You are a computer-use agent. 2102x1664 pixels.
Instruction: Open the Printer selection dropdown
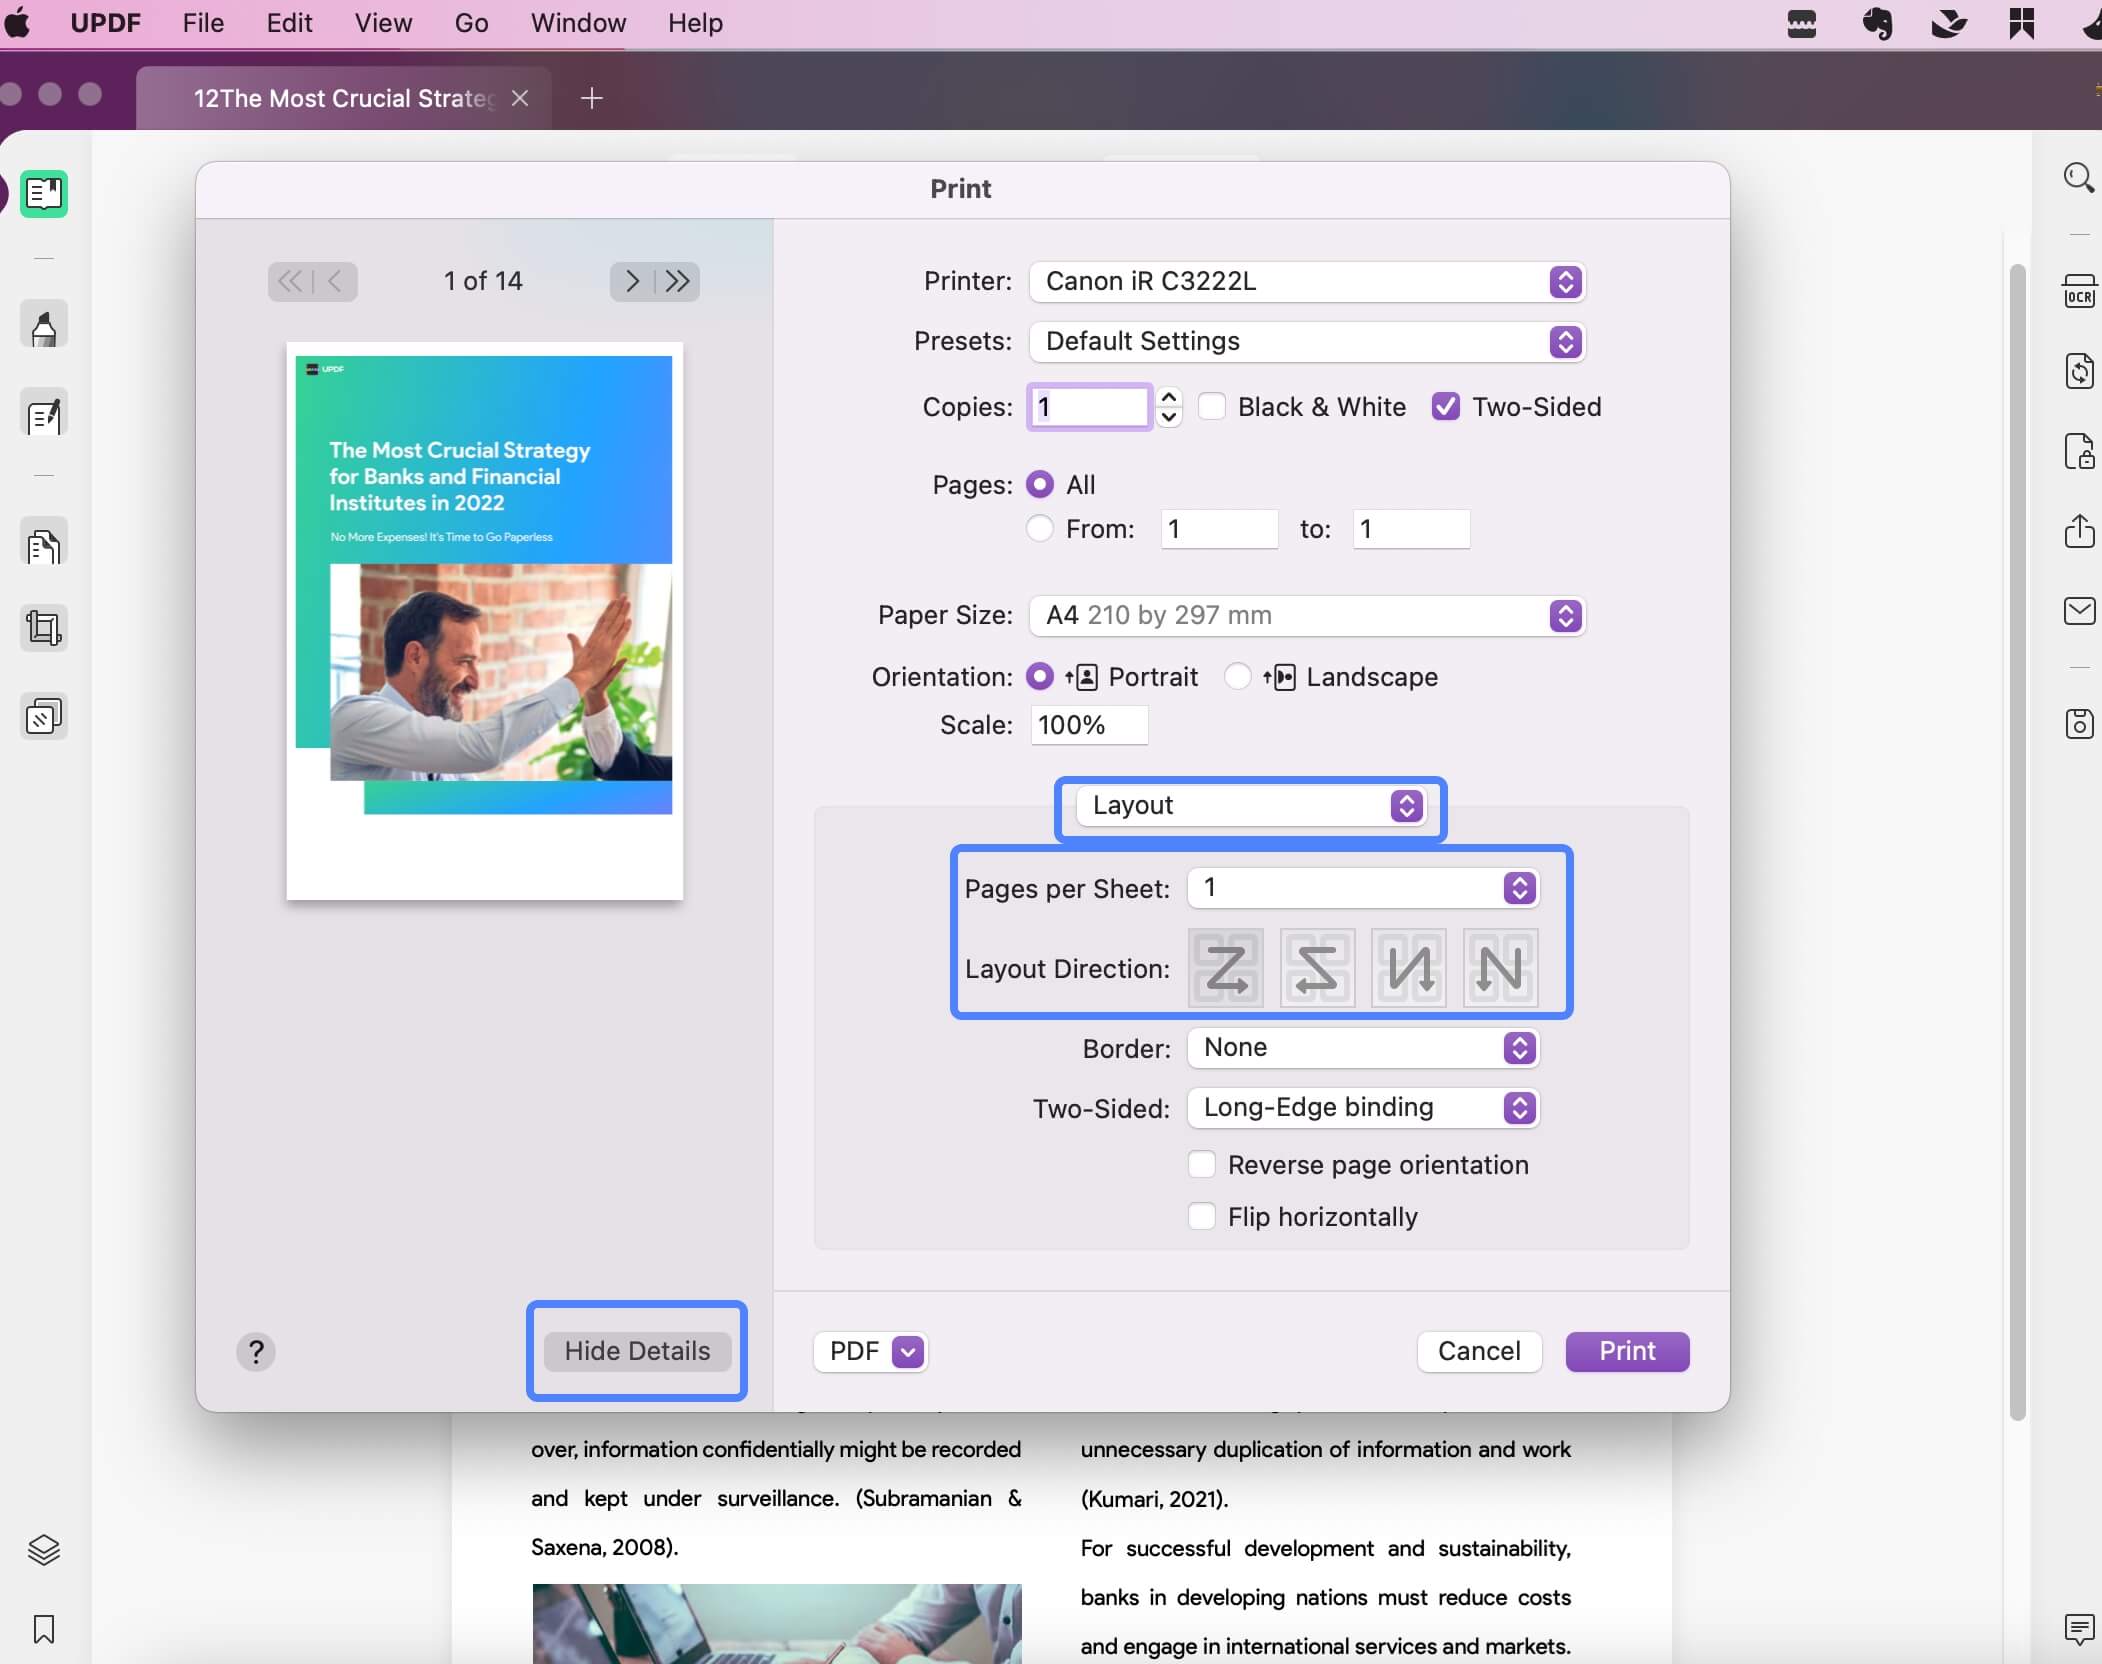(1563, 282)
